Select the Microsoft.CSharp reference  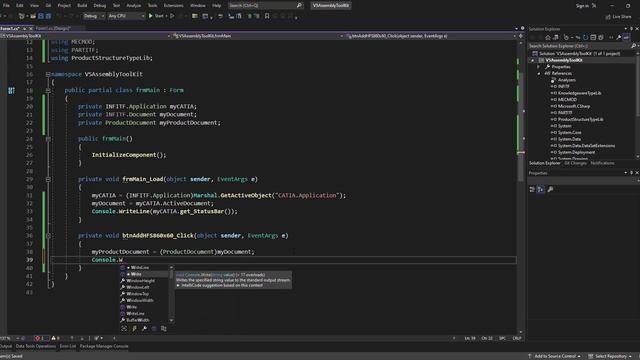click(x=574, y=106)
